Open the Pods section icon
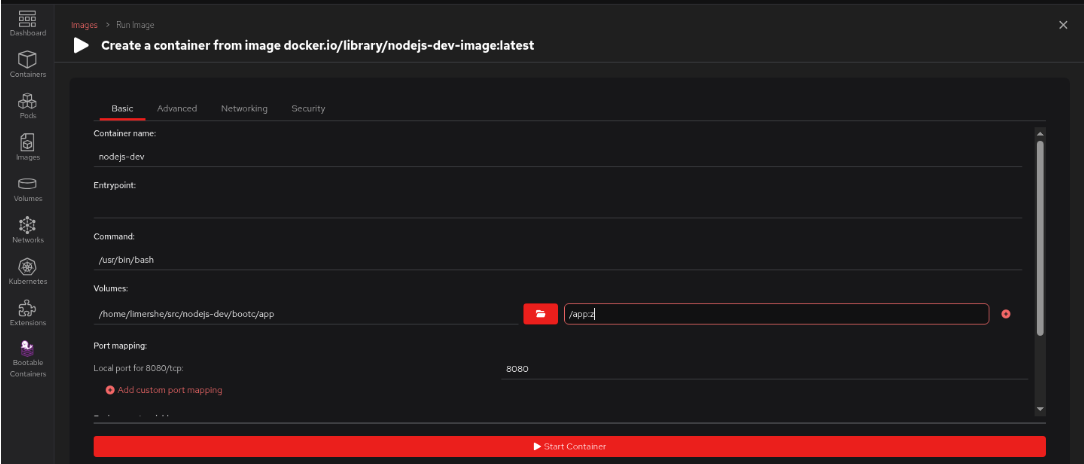 pyautogui.click(x=28, y=105)
